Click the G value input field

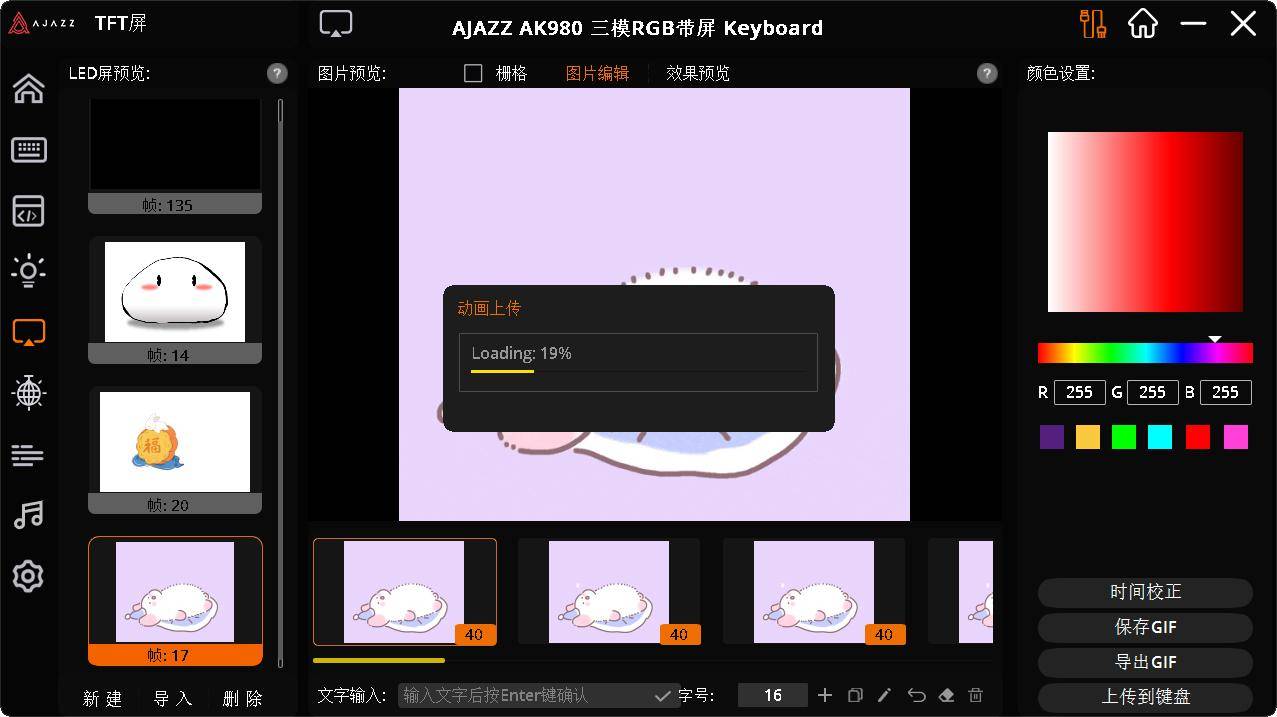click(1152, 392)
